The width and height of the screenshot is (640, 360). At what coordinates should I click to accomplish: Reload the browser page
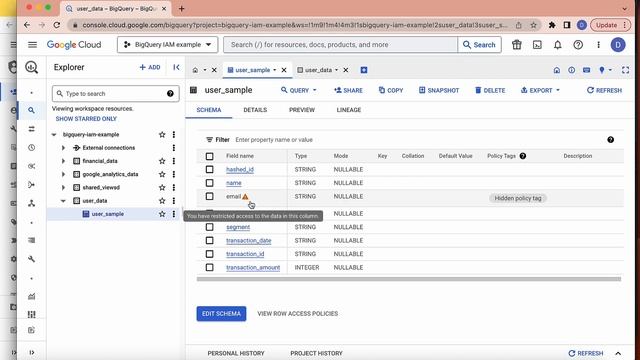(x=57, y=25)
